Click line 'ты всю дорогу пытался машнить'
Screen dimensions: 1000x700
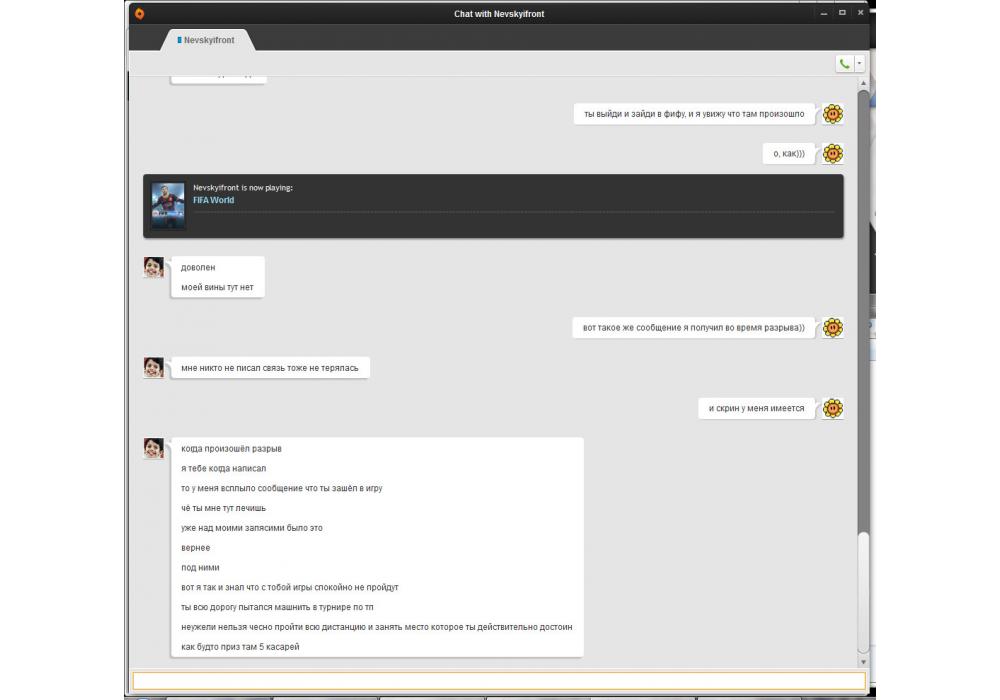(x=277, y=607)
